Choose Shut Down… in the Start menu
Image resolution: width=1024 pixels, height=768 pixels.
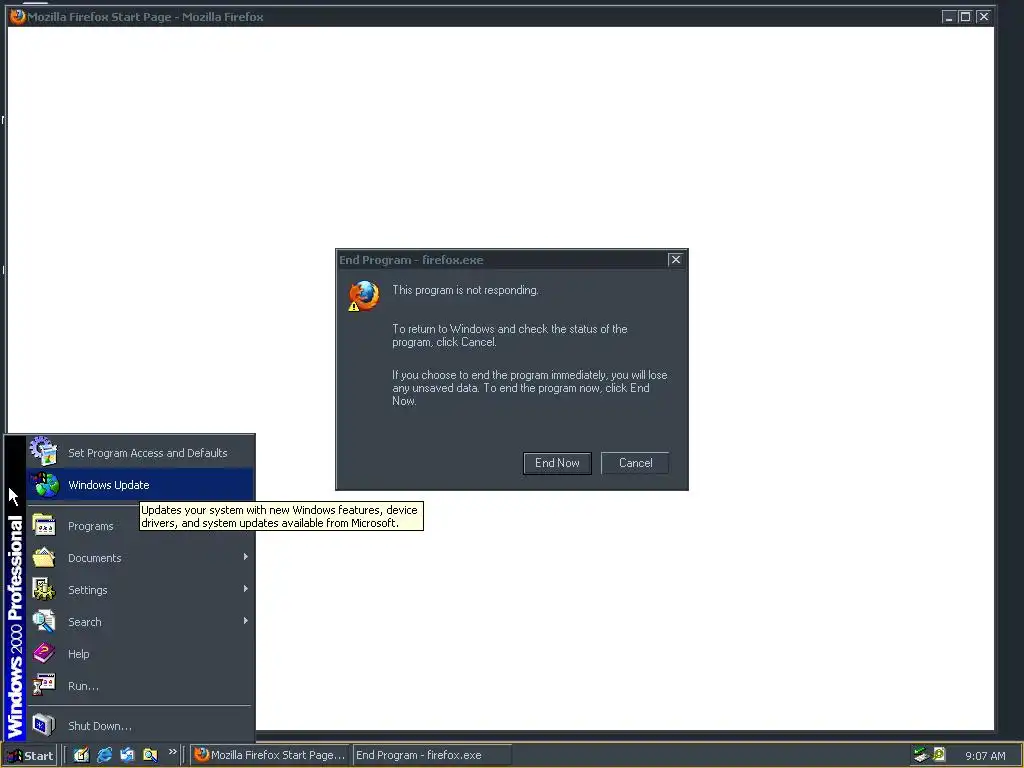(140, 726)
